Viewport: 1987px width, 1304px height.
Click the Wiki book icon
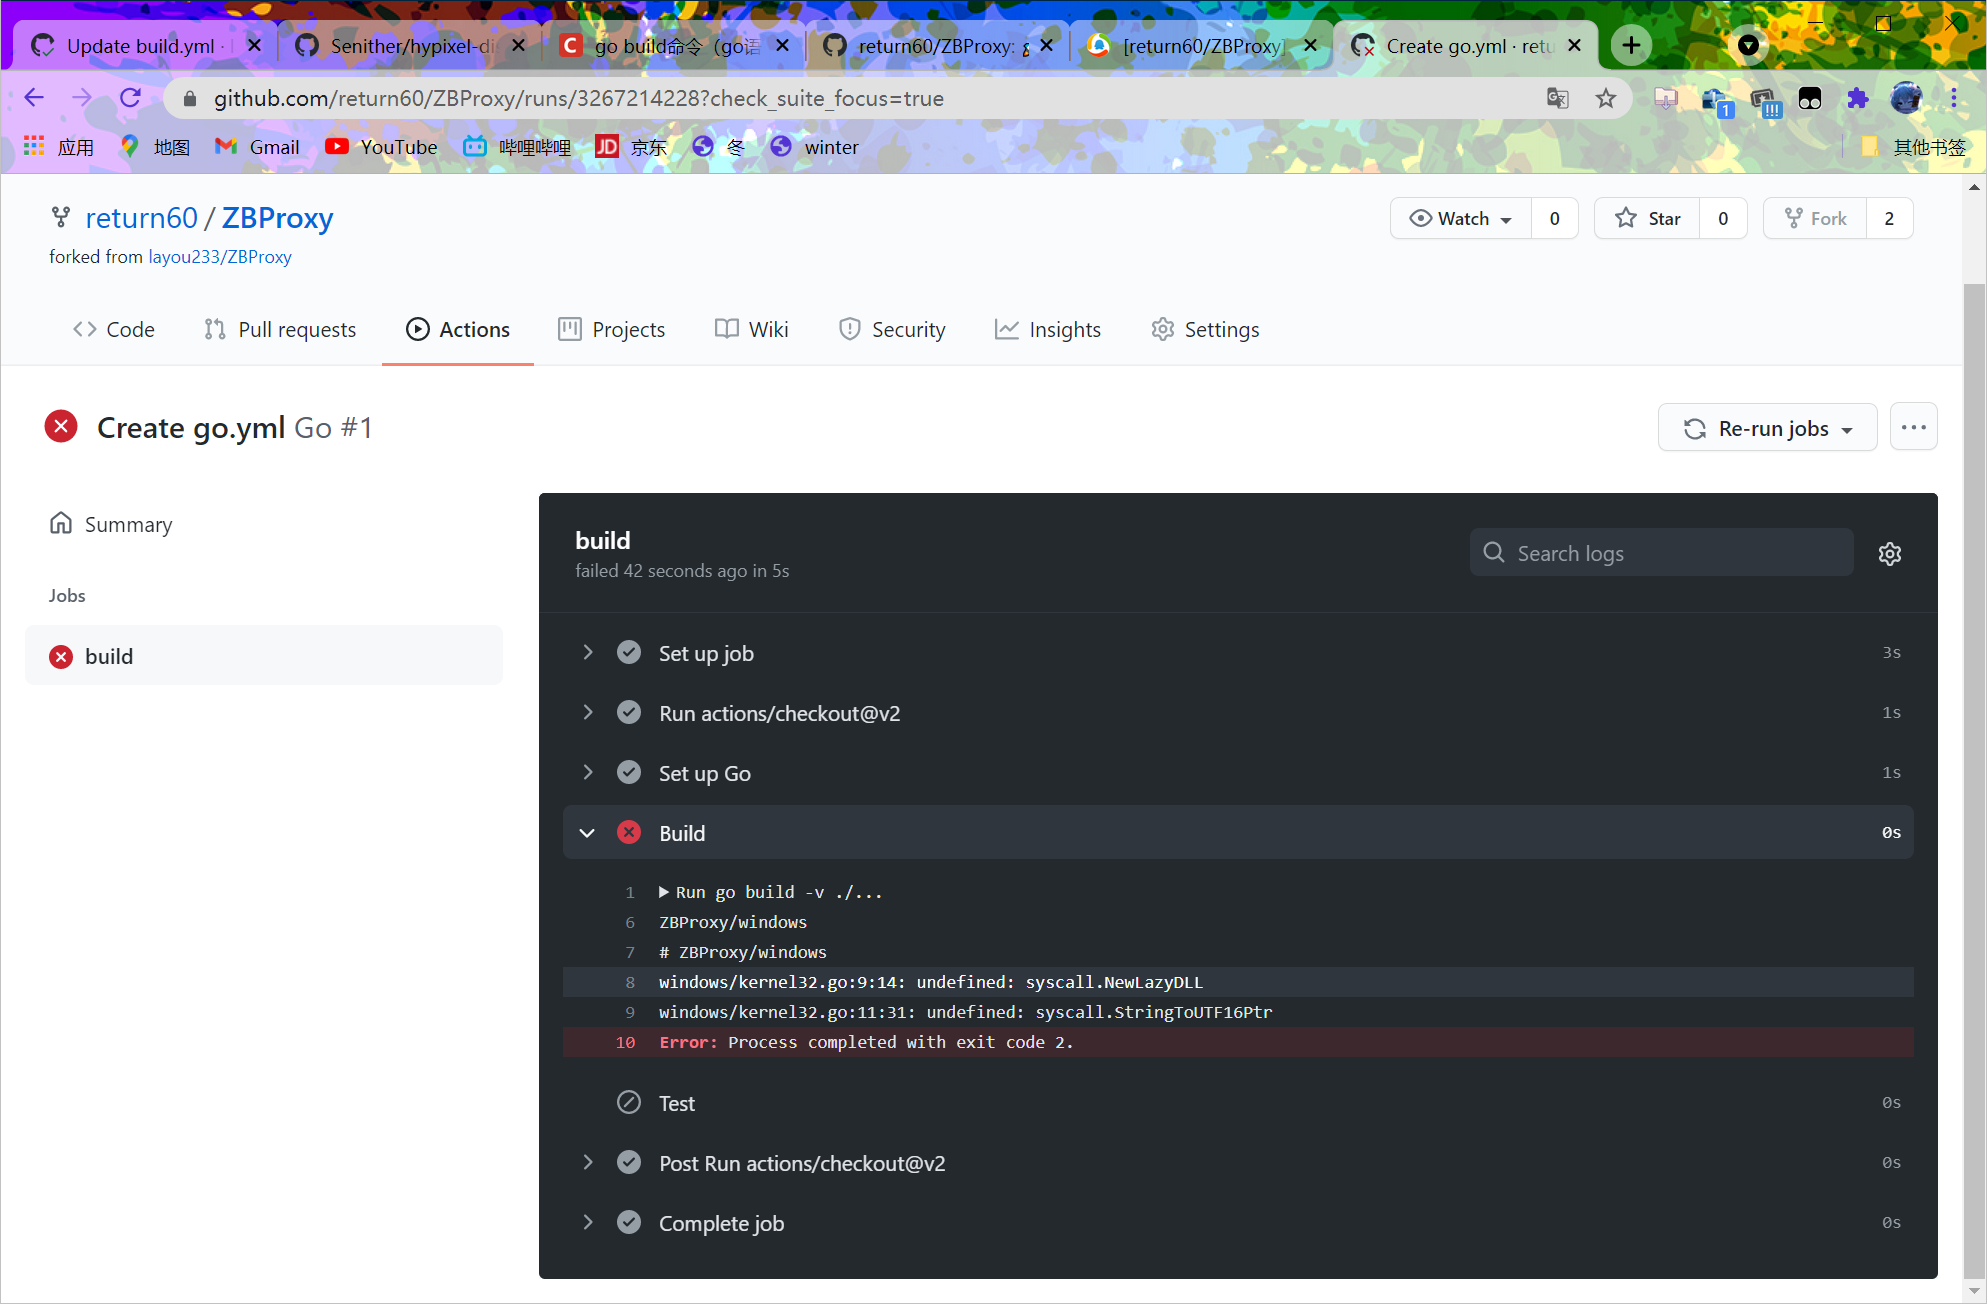[x=726, y=329]
